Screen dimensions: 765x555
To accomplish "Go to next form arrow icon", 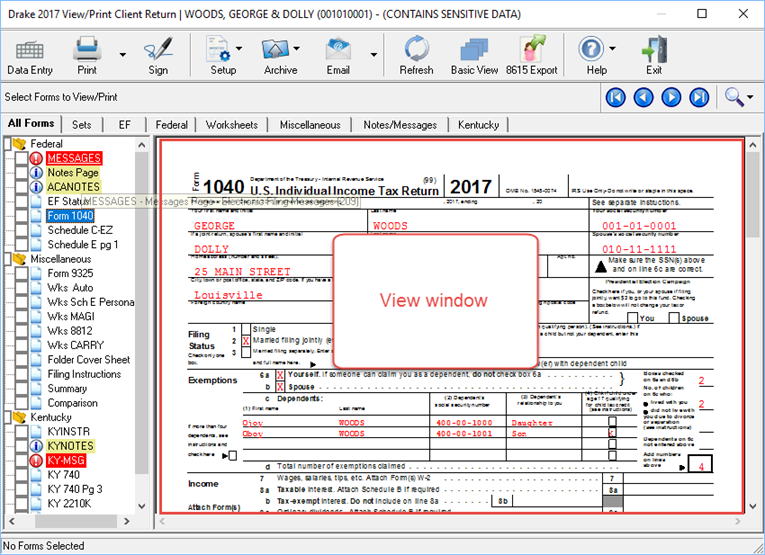I will pos(671,98).
